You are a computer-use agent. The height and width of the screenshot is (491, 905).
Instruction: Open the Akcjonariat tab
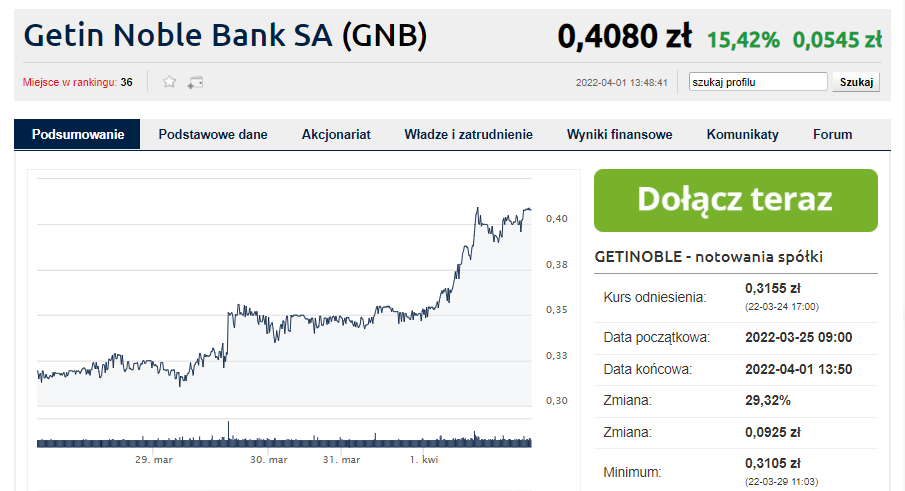(x=336, y=134)
